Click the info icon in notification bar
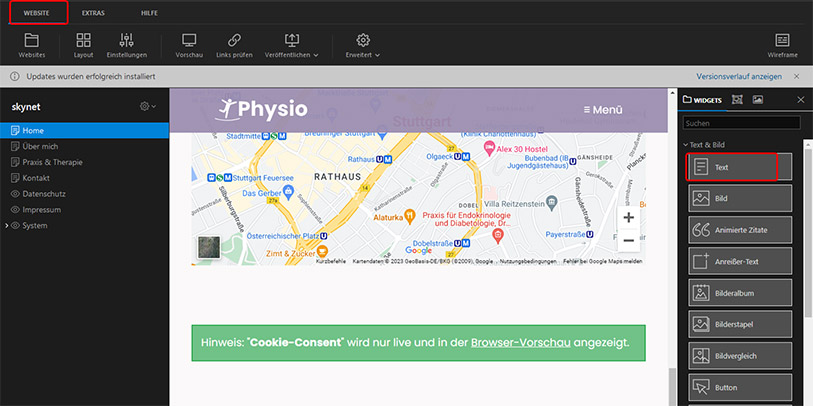The width and height of the screenshot is (813, 406). (15, 76)
